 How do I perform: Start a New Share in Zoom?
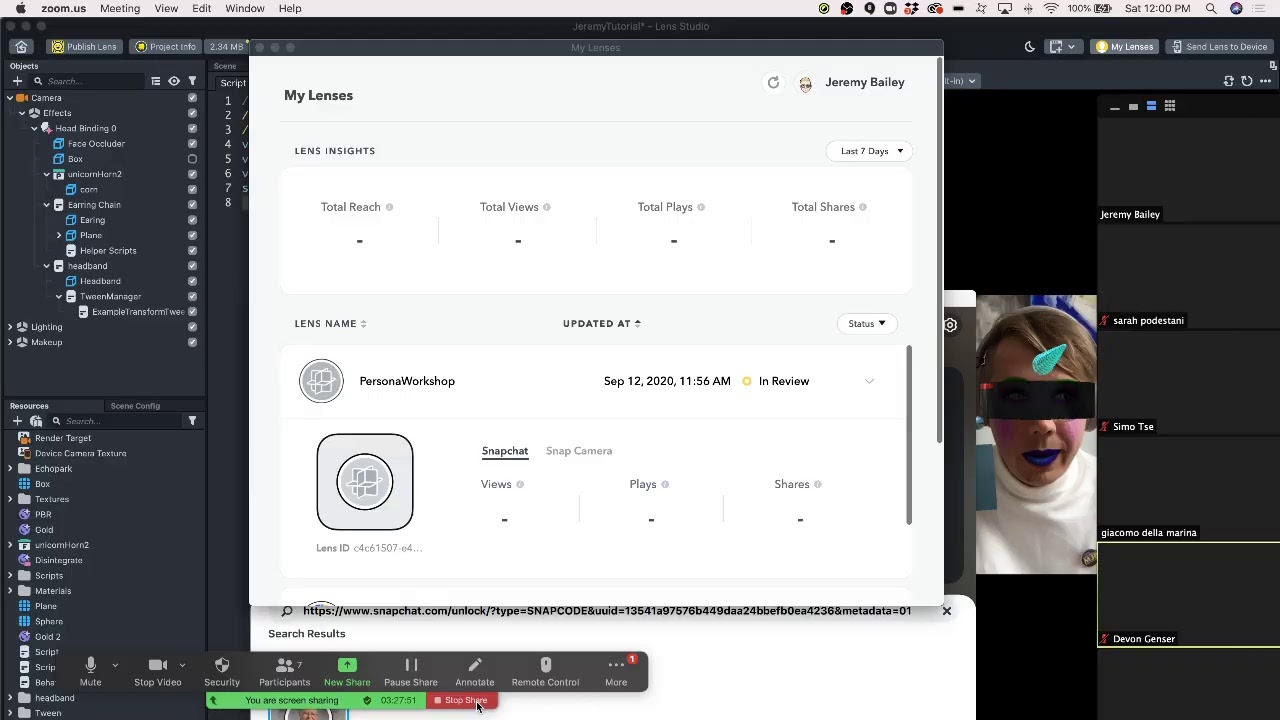(x=347, y=665)
